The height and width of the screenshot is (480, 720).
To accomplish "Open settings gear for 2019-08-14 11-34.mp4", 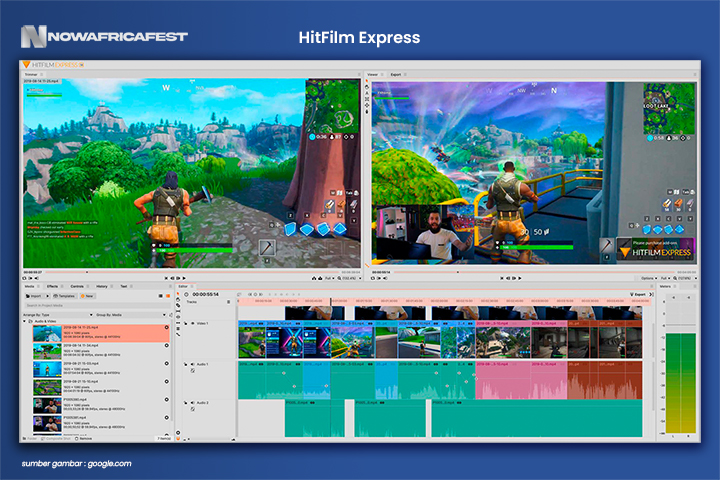I will tap(167, 345).
